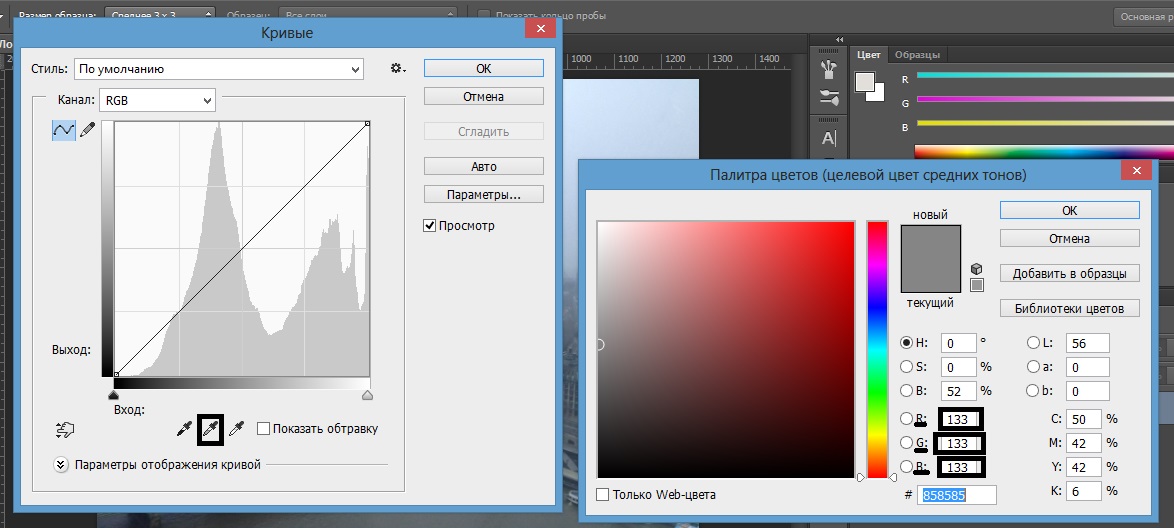Select the H hue radio button
The width and height of the screenshot is (1174, 528).
click(x=907, y=342)
